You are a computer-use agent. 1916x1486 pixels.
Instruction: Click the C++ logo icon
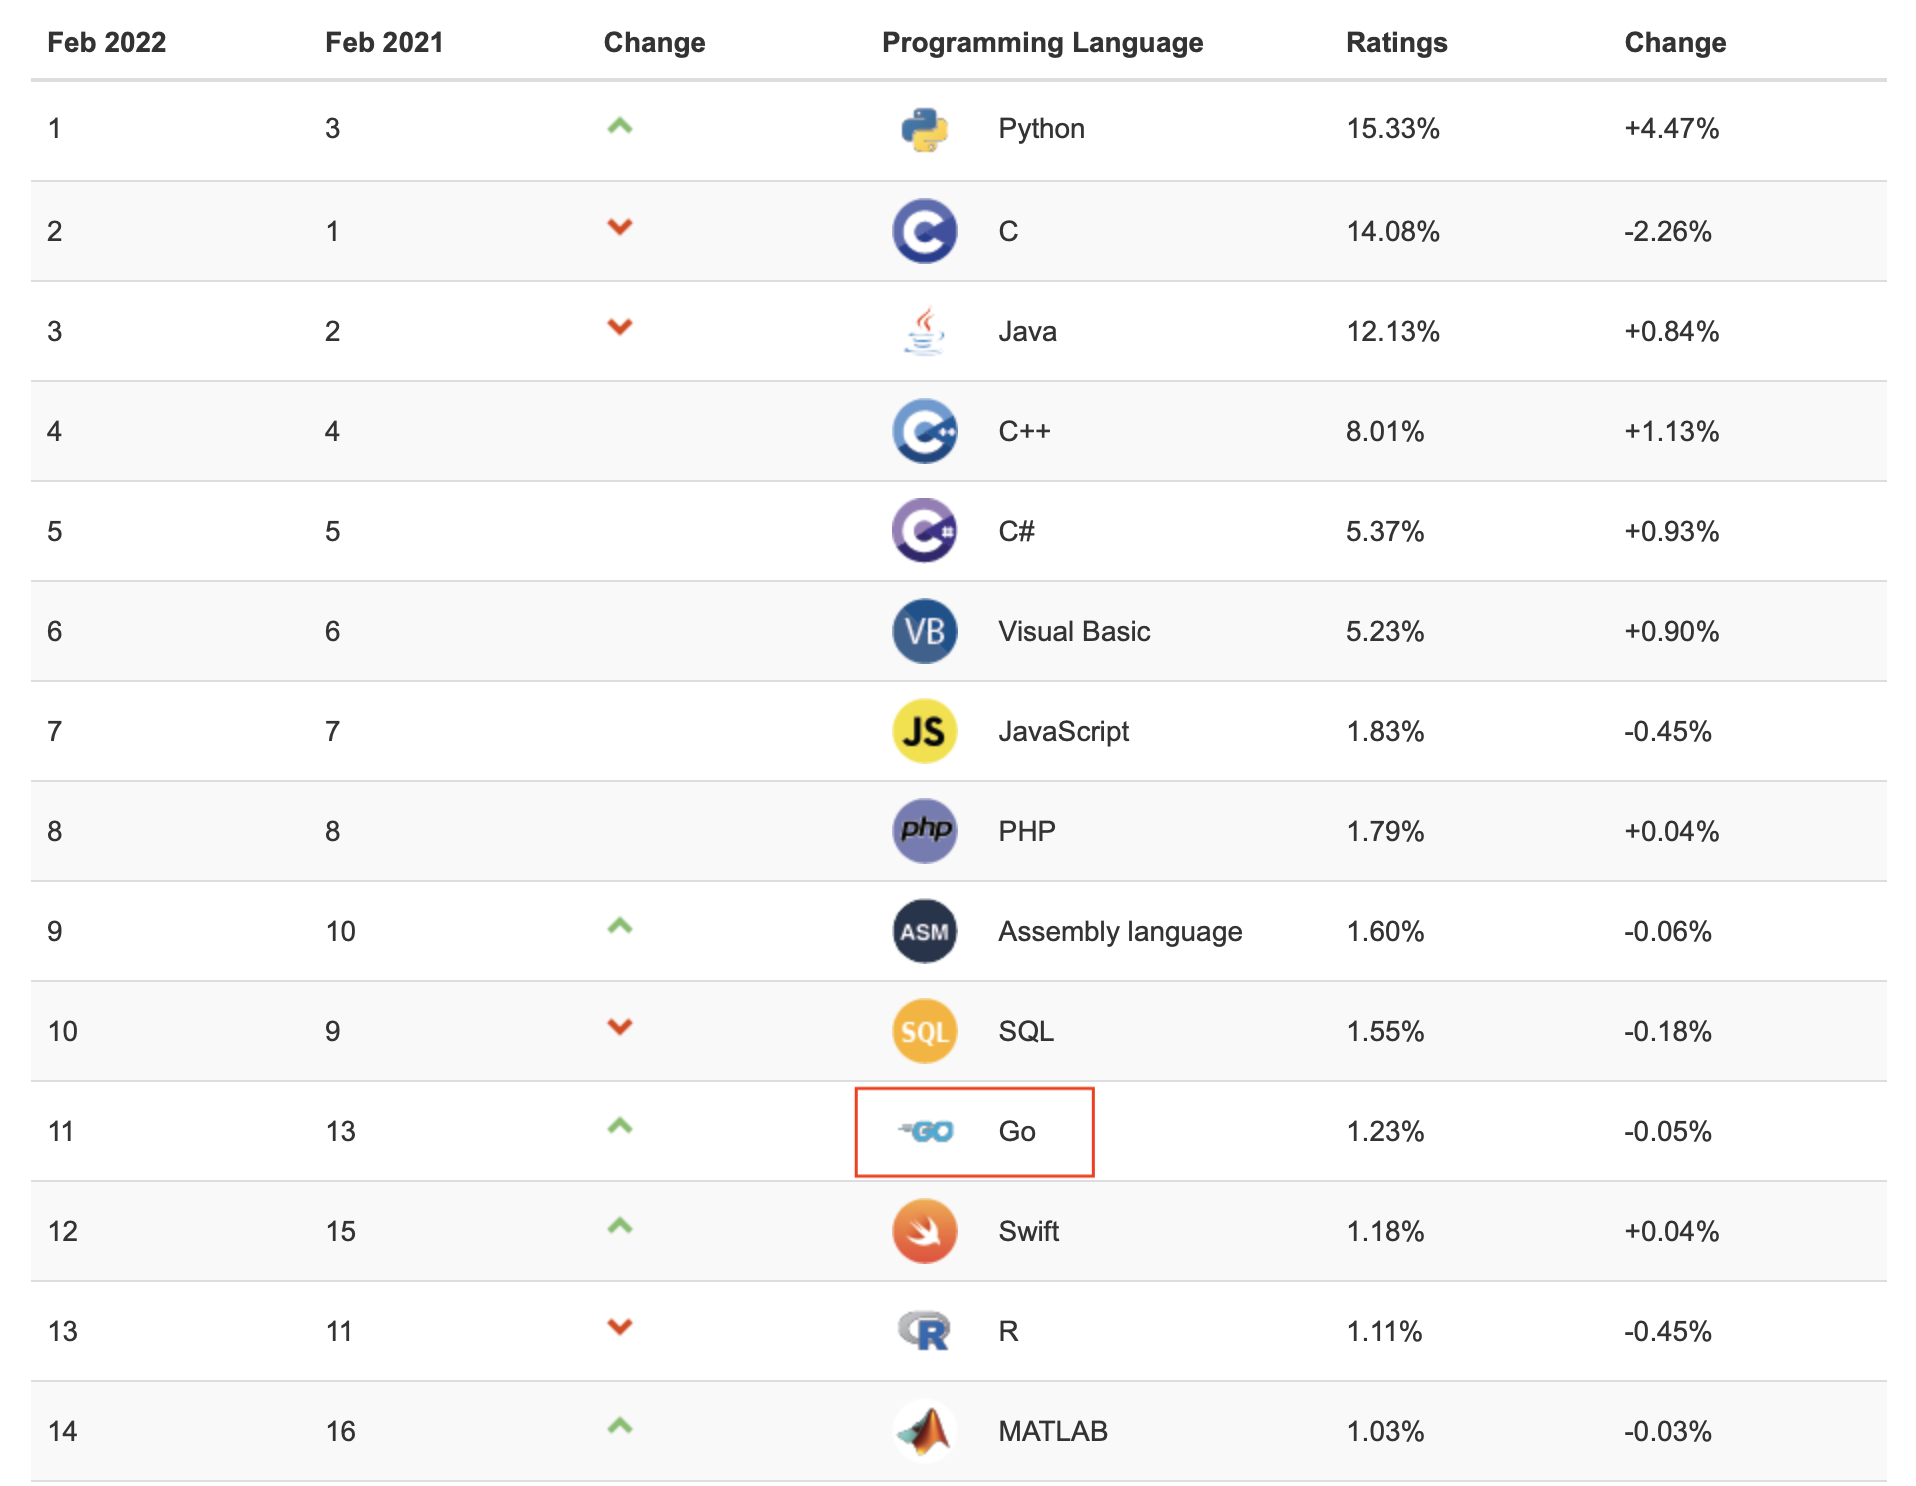(x=924, y=431)
